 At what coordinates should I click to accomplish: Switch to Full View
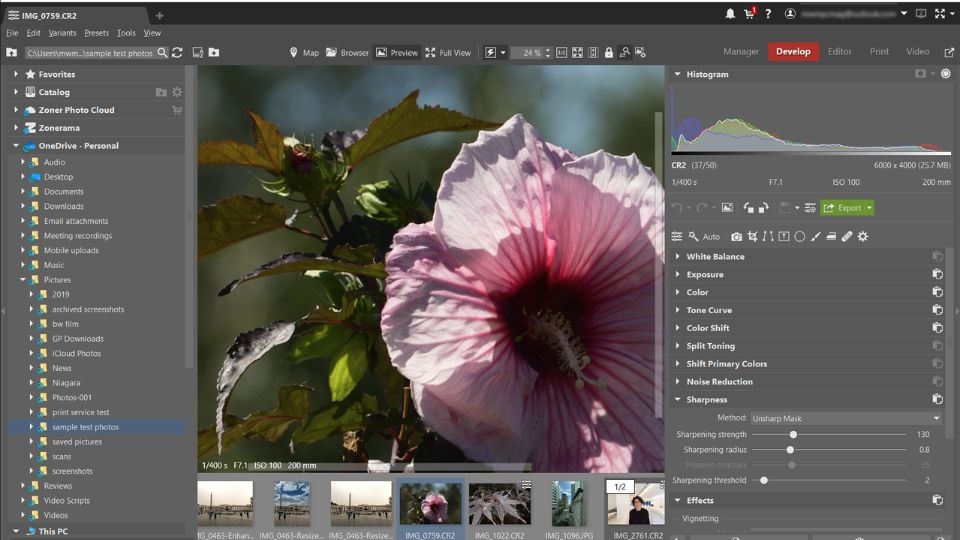(x=448, y=53)
